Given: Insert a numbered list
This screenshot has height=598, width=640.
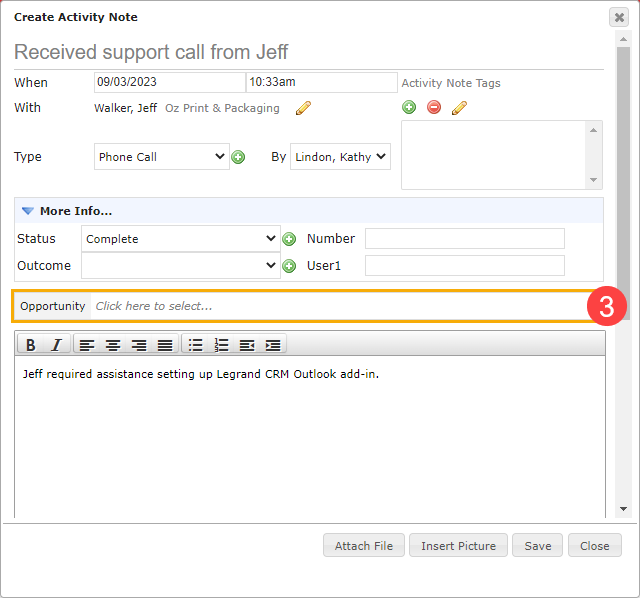Looking at the screenshot, I should point(221,345).
